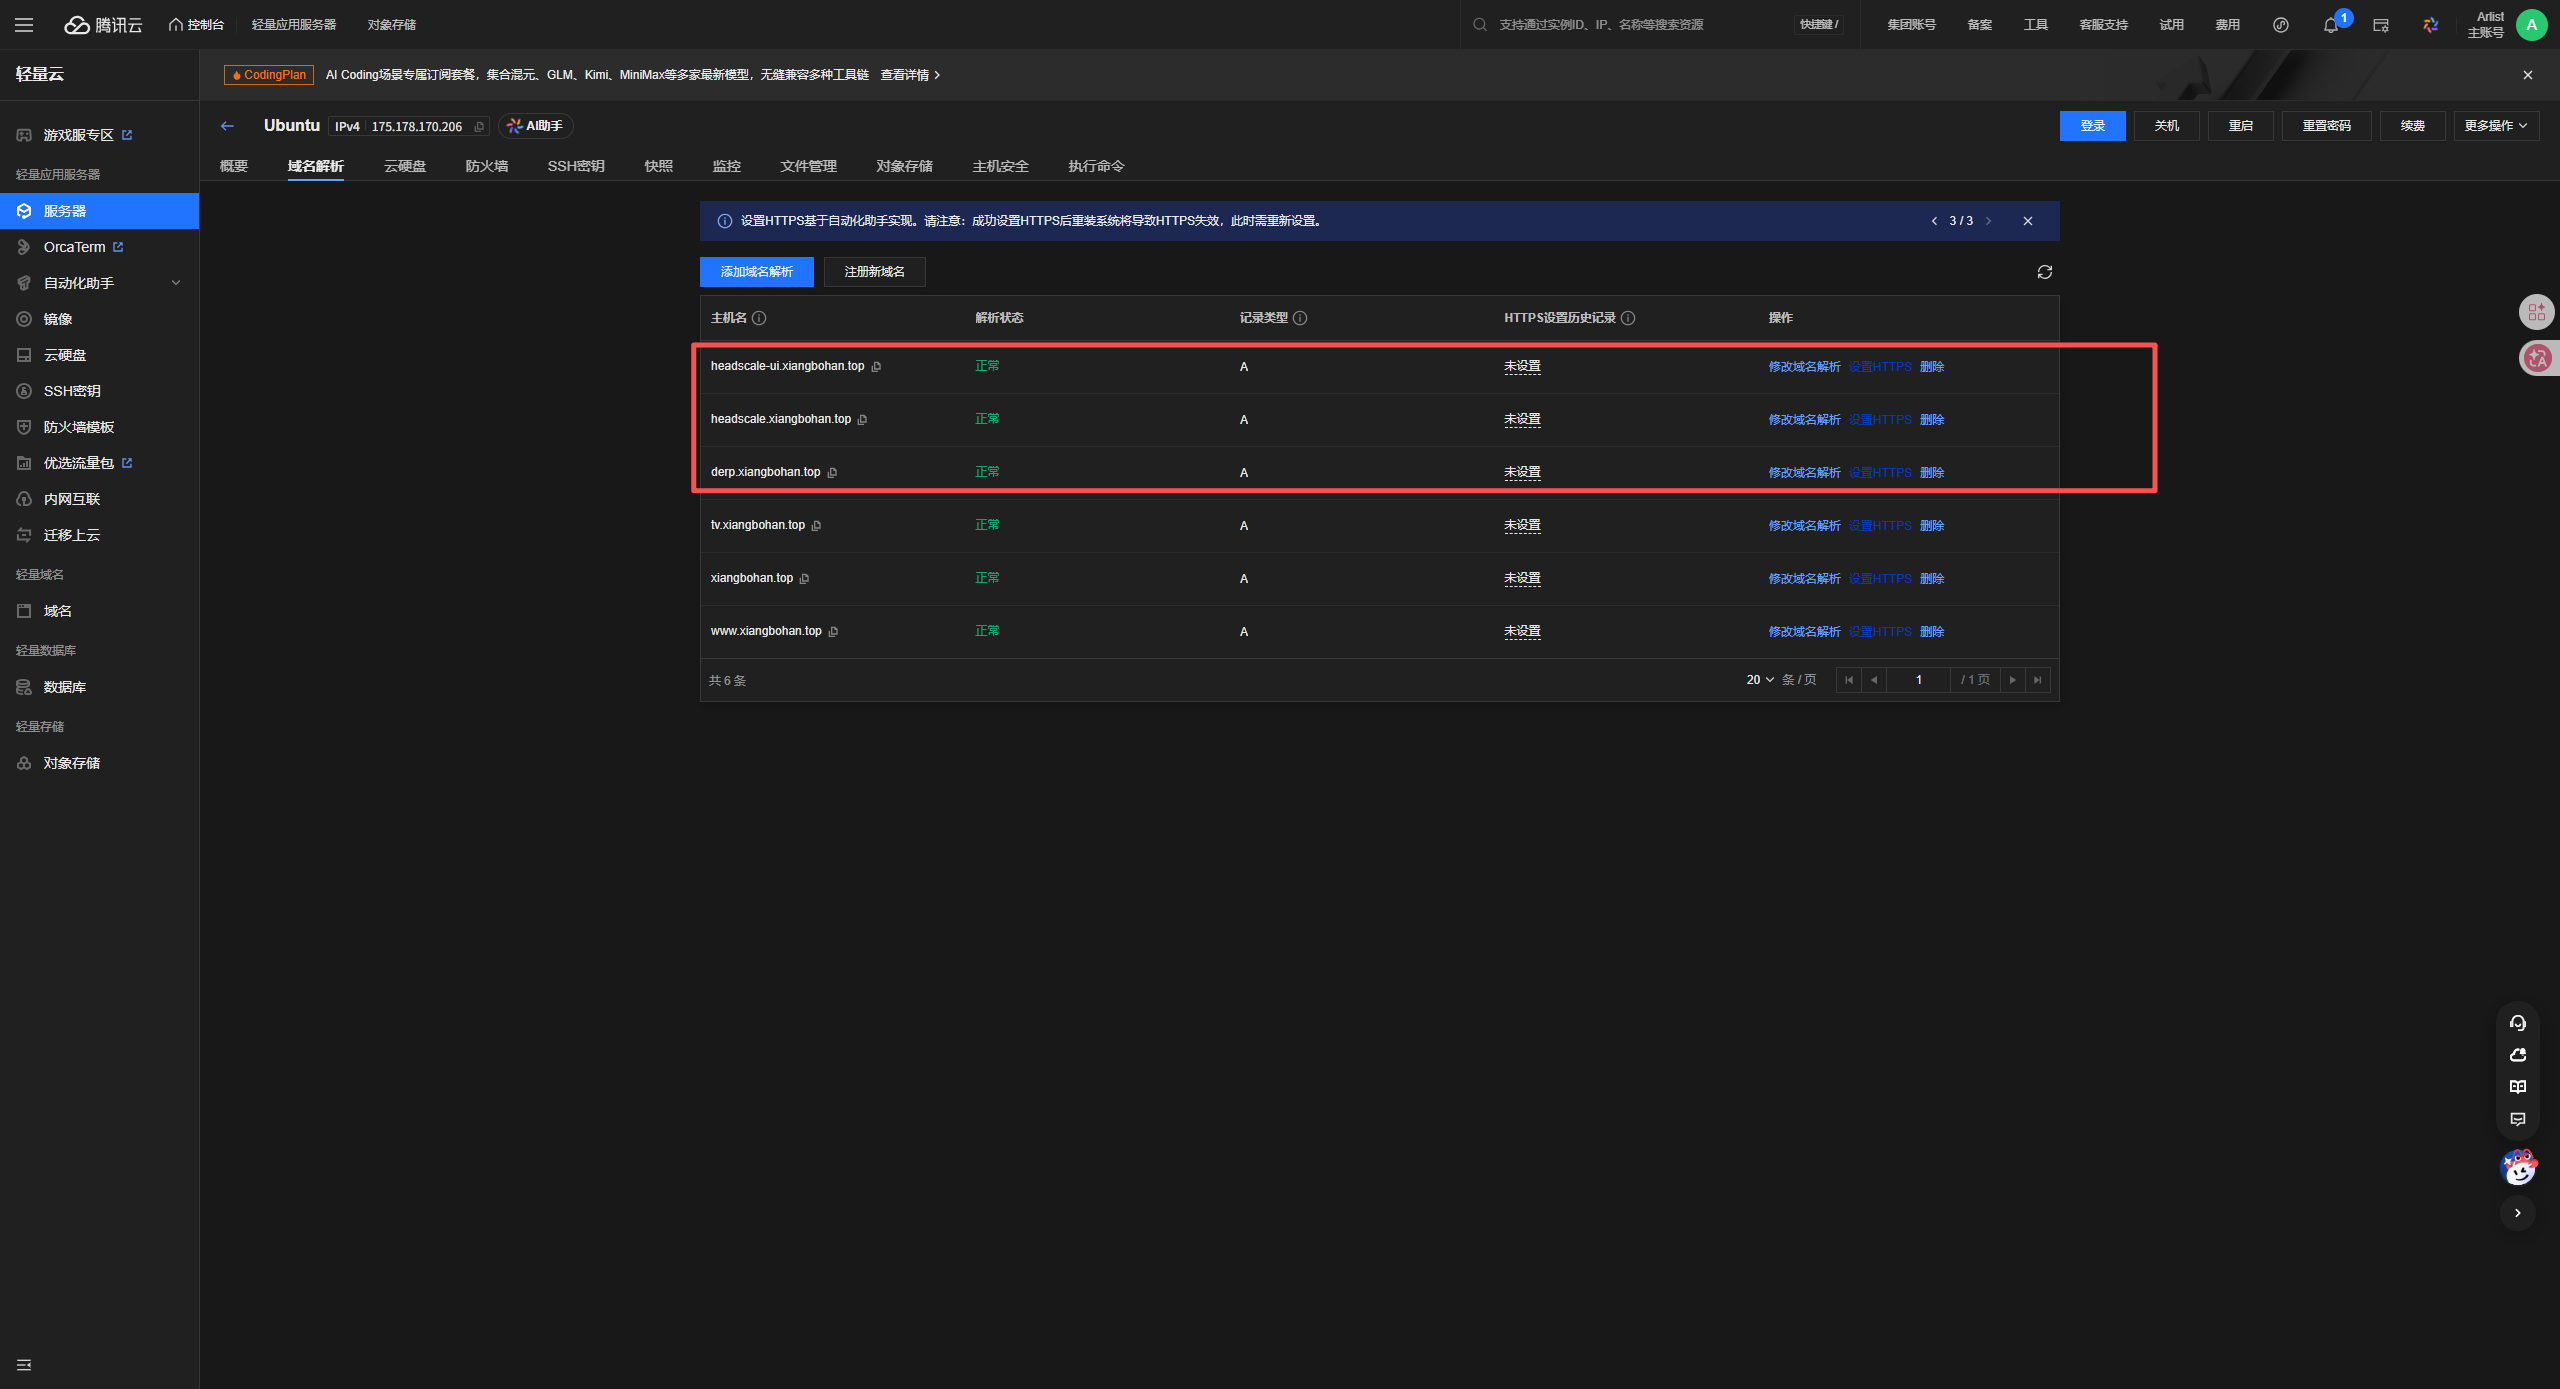Copy the headscale-ui.xiangbohan.top hostname
The width and height of the screenshot is (2560, 1389).
pos(877,367)
